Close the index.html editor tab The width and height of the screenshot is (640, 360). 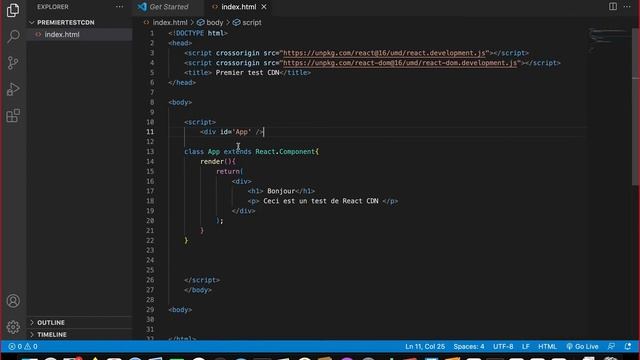264,7
